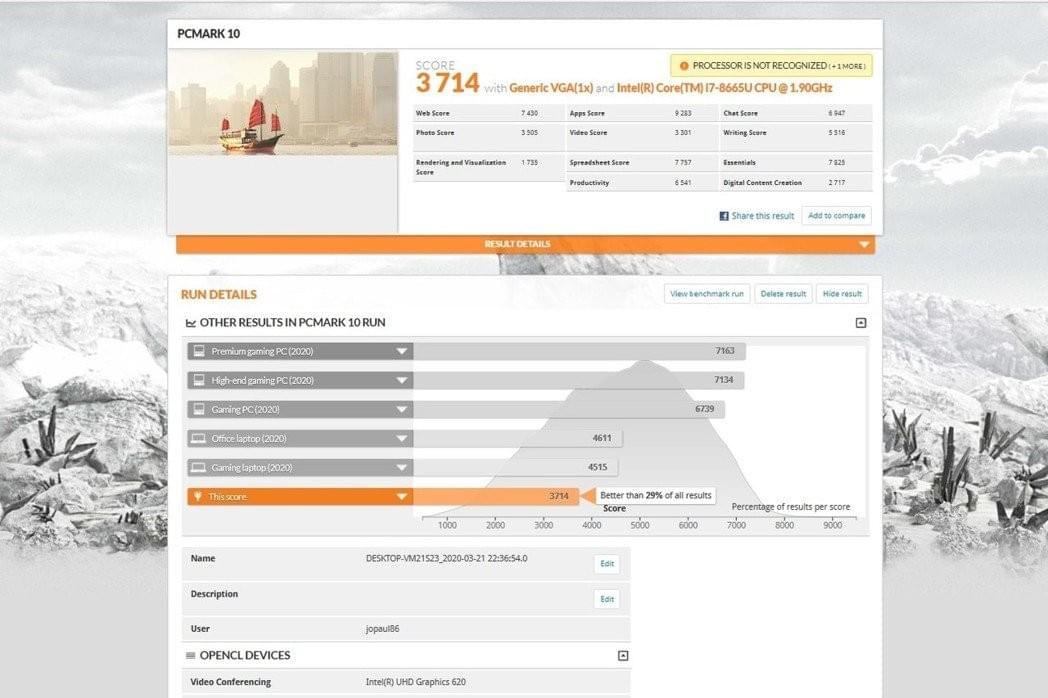The height and width of the screenshot is (698, 1048).
Task: Click the Facebook icon beside Share this result
Action: point(723,216)
